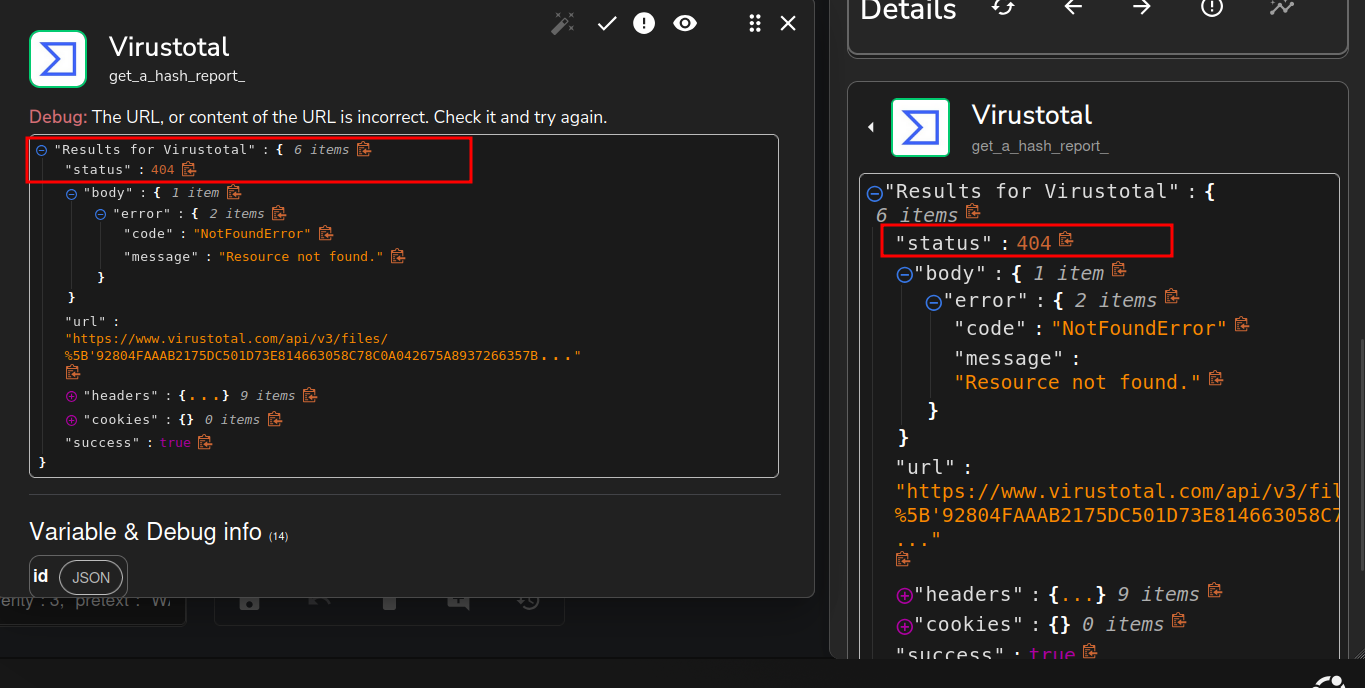1365x688 pixels.
Task: Click the chart icon in Details header
Action: [1281, 8]
